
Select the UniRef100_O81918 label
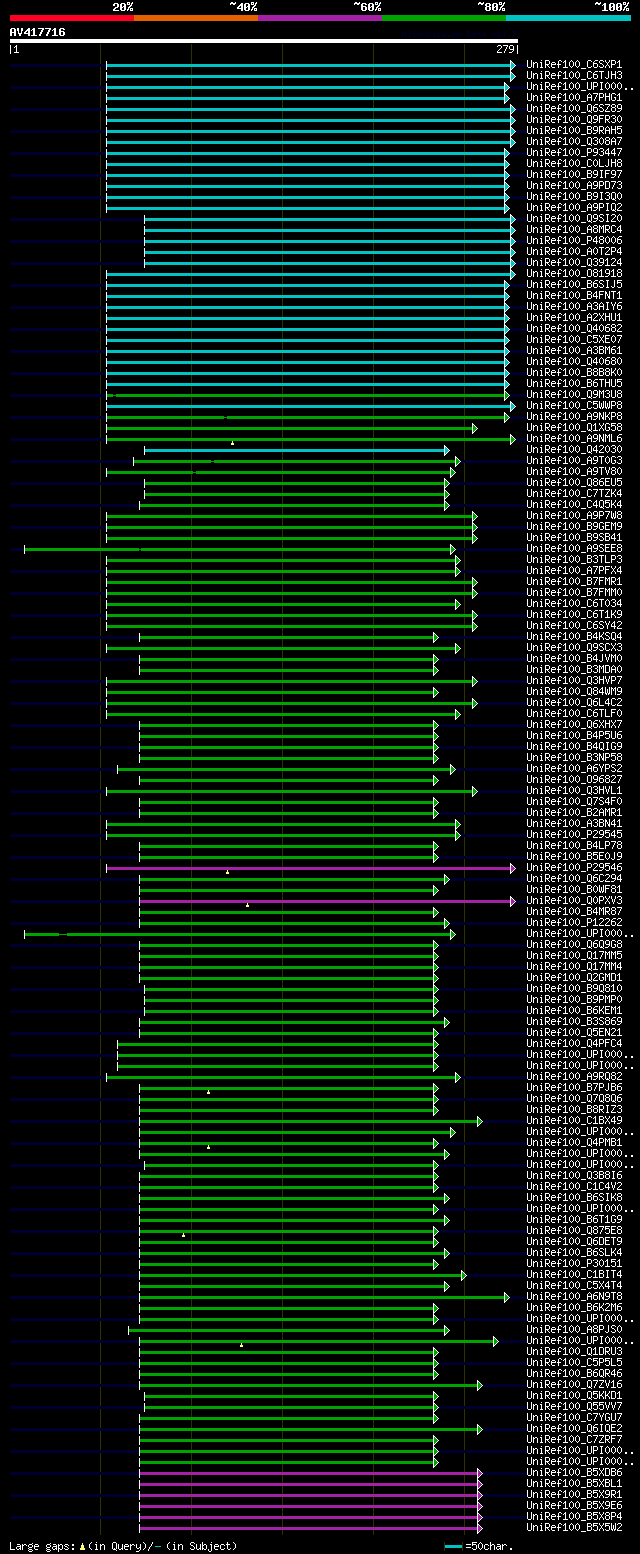pos(574,273)
